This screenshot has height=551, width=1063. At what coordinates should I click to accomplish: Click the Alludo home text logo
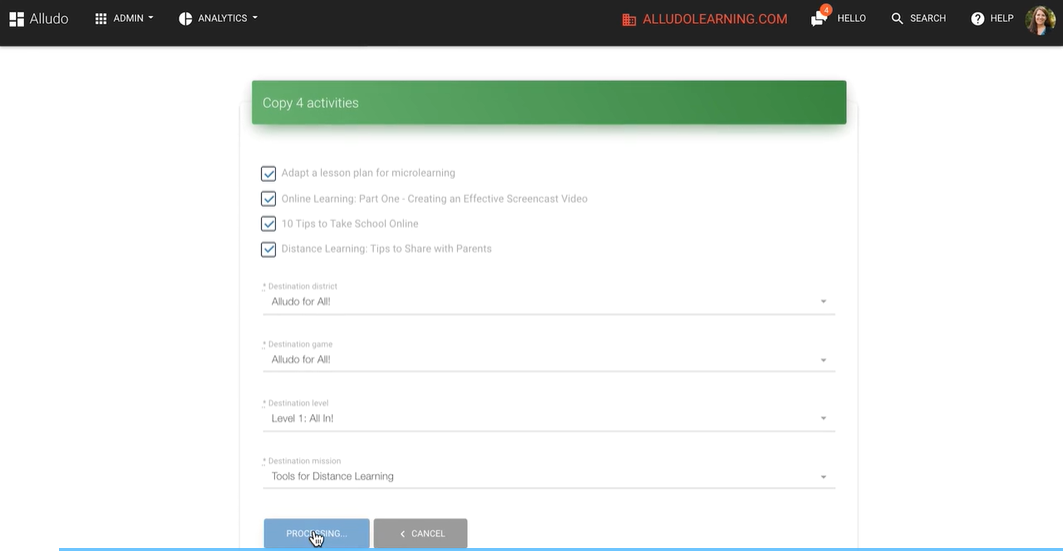pyautogui.click(x=49, y=19)
